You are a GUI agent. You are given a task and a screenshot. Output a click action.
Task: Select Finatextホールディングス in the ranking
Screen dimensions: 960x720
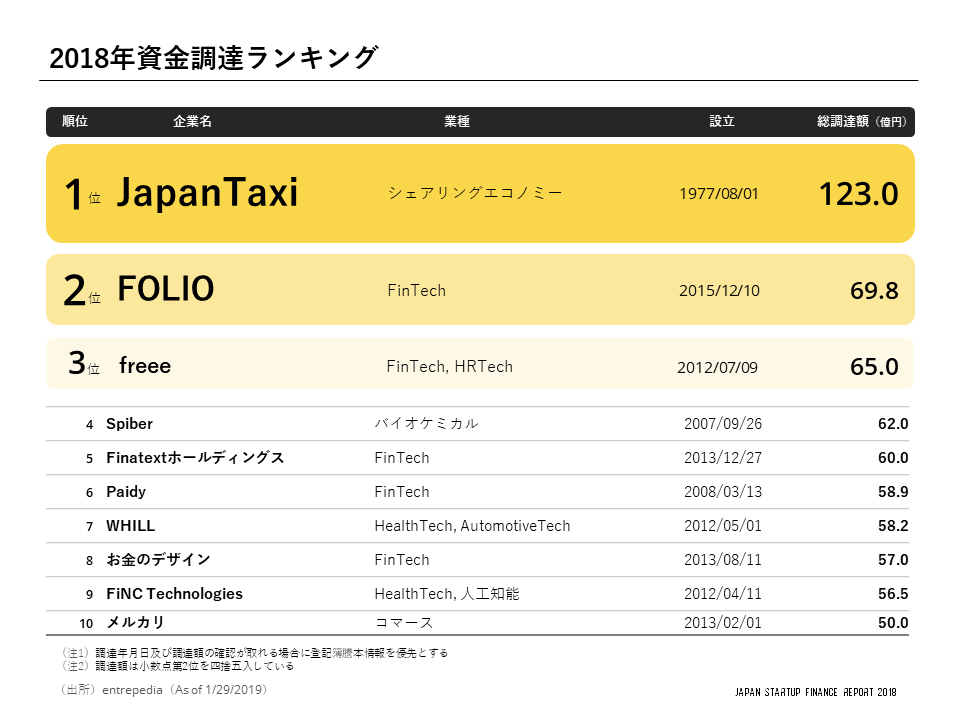195,458
